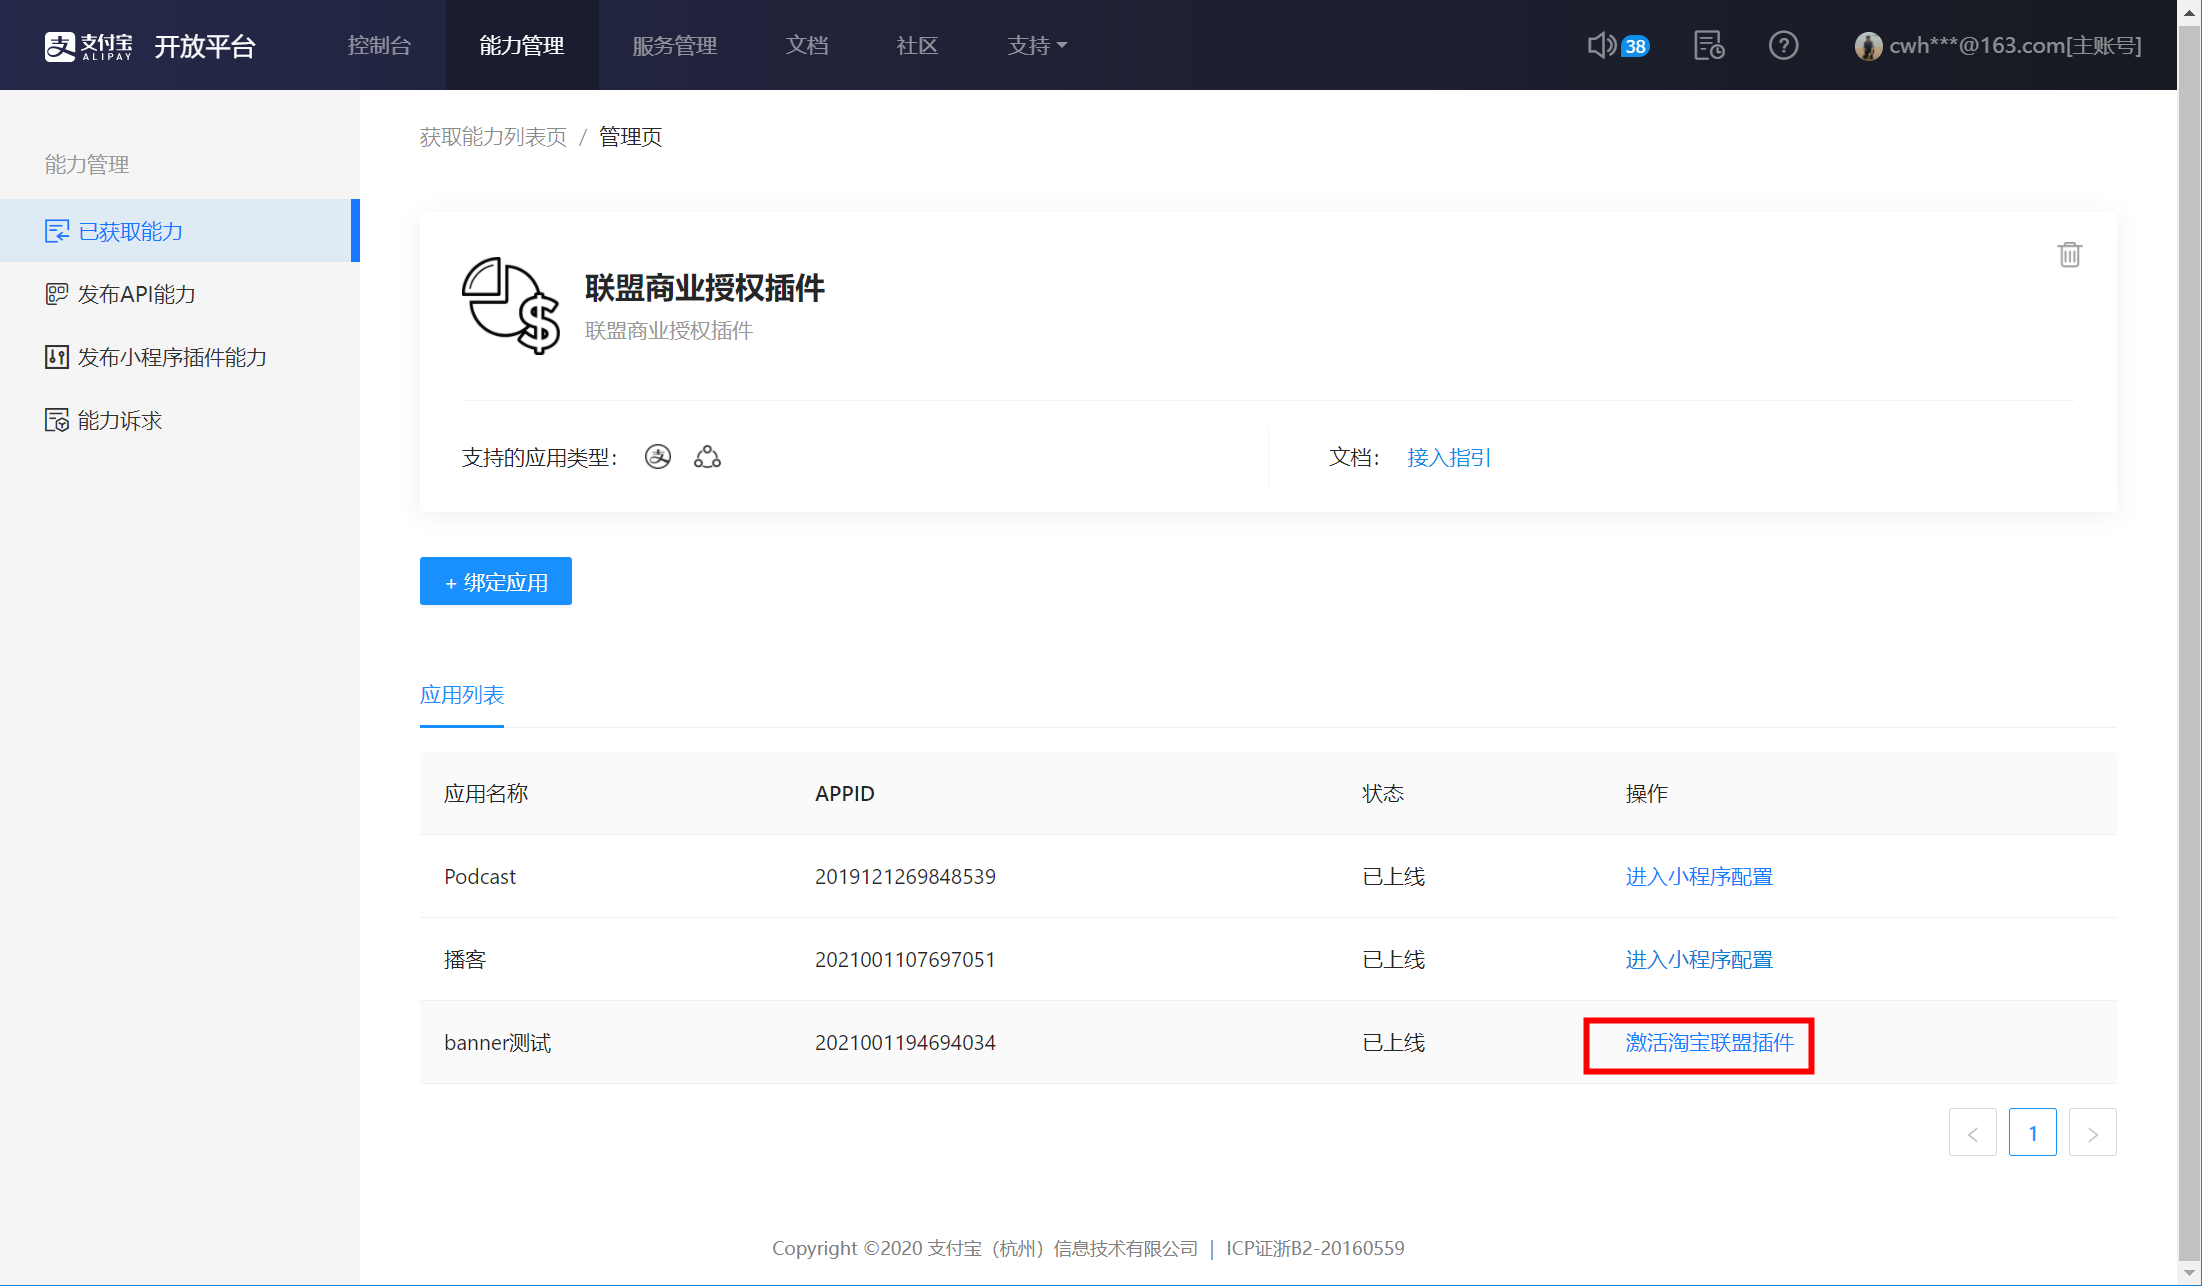The height and width of the screenshot is (1286, 2202).
Task: Click the notification badge 38
Action: point(1635,46)
